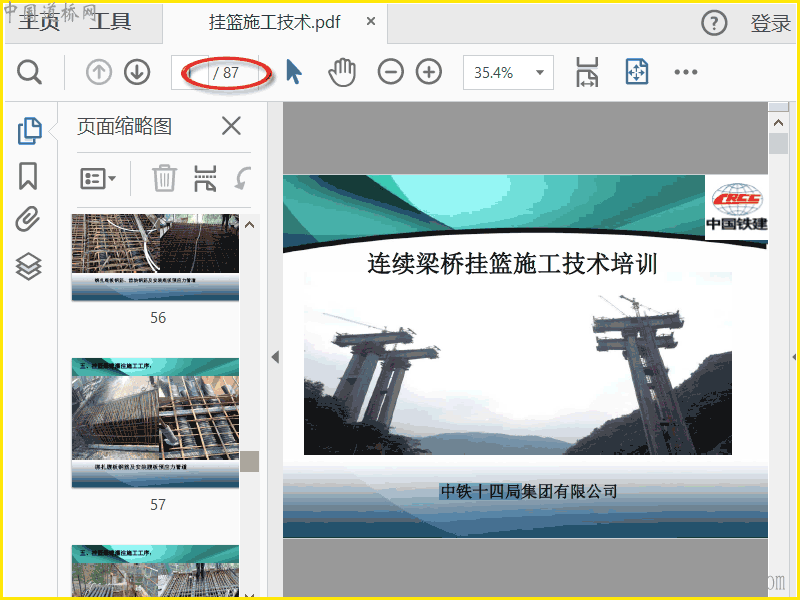Click fit-width scrolling mode icon
This screenshot has height=600, width=800.
587,72
